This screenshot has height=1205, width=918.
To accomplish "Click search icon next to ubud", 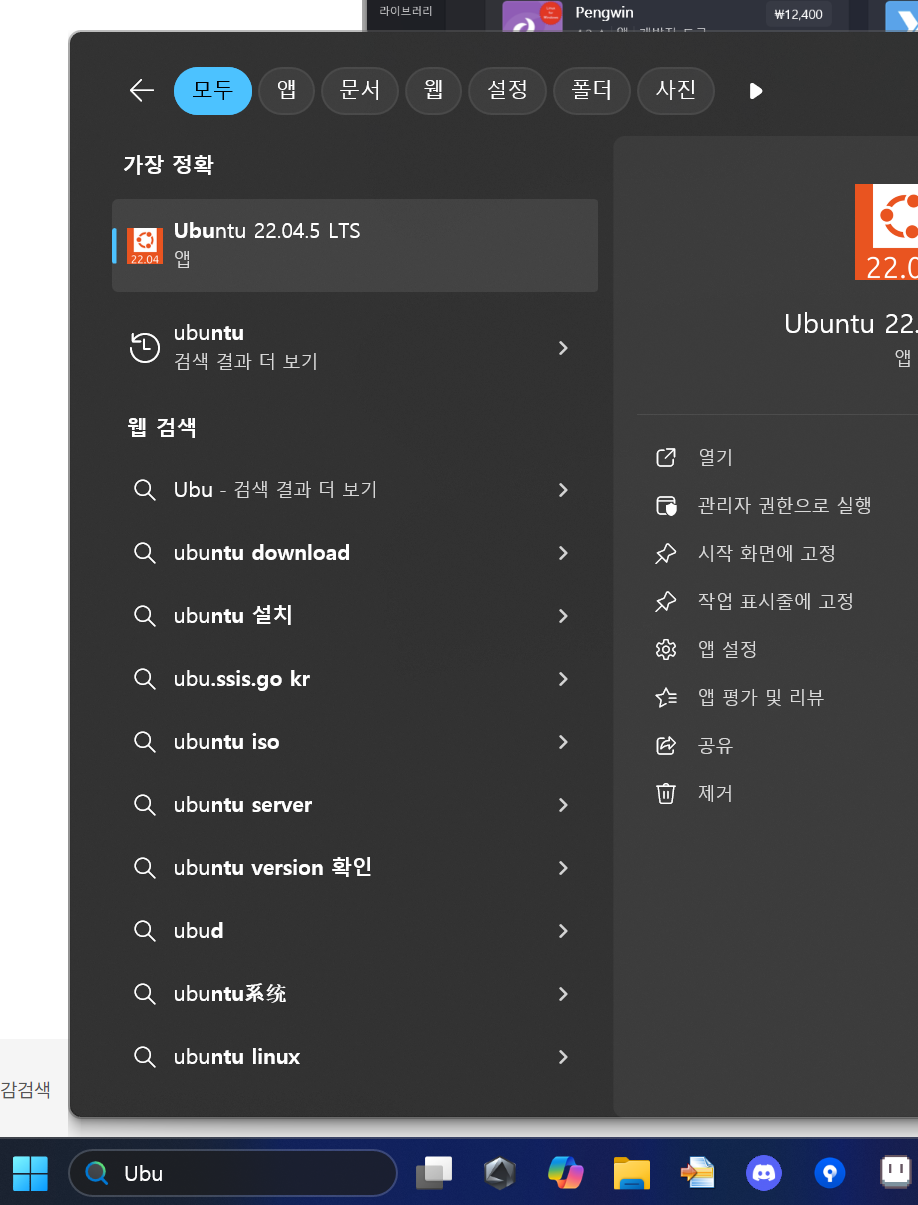I will (145, 931).
